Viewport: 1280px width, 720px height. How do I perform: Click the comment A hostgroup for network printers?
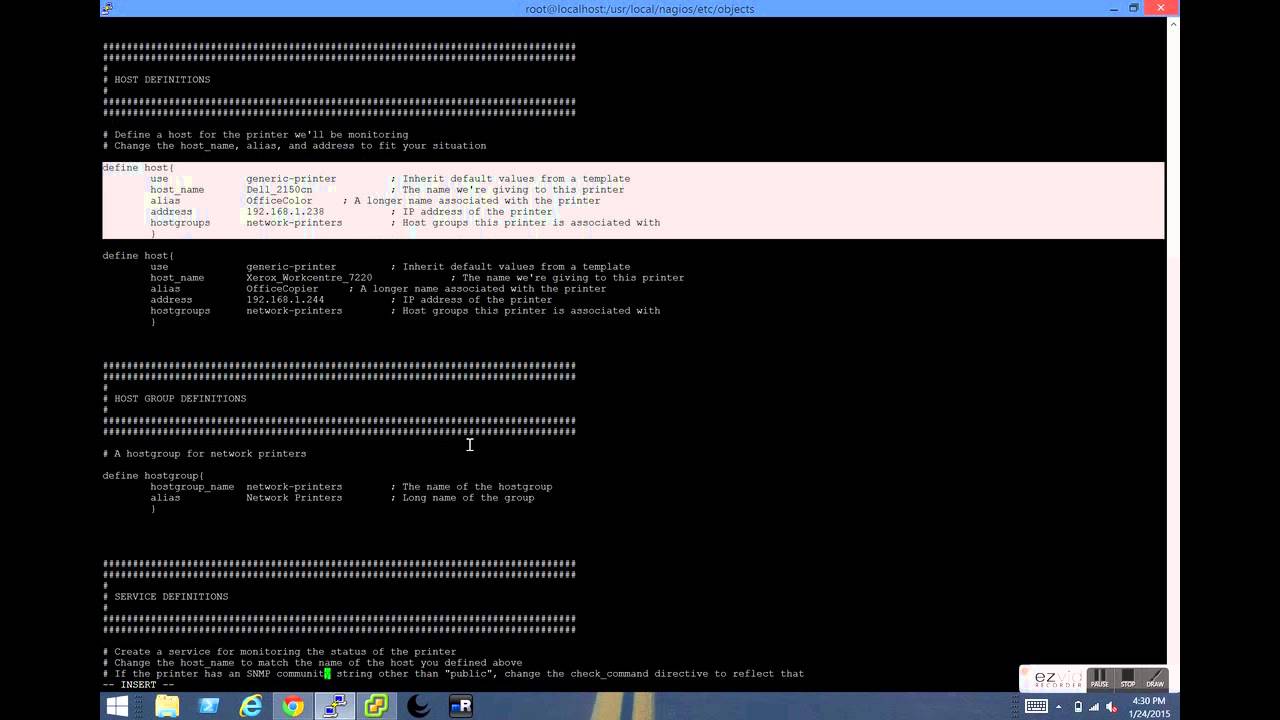[204, 454]
